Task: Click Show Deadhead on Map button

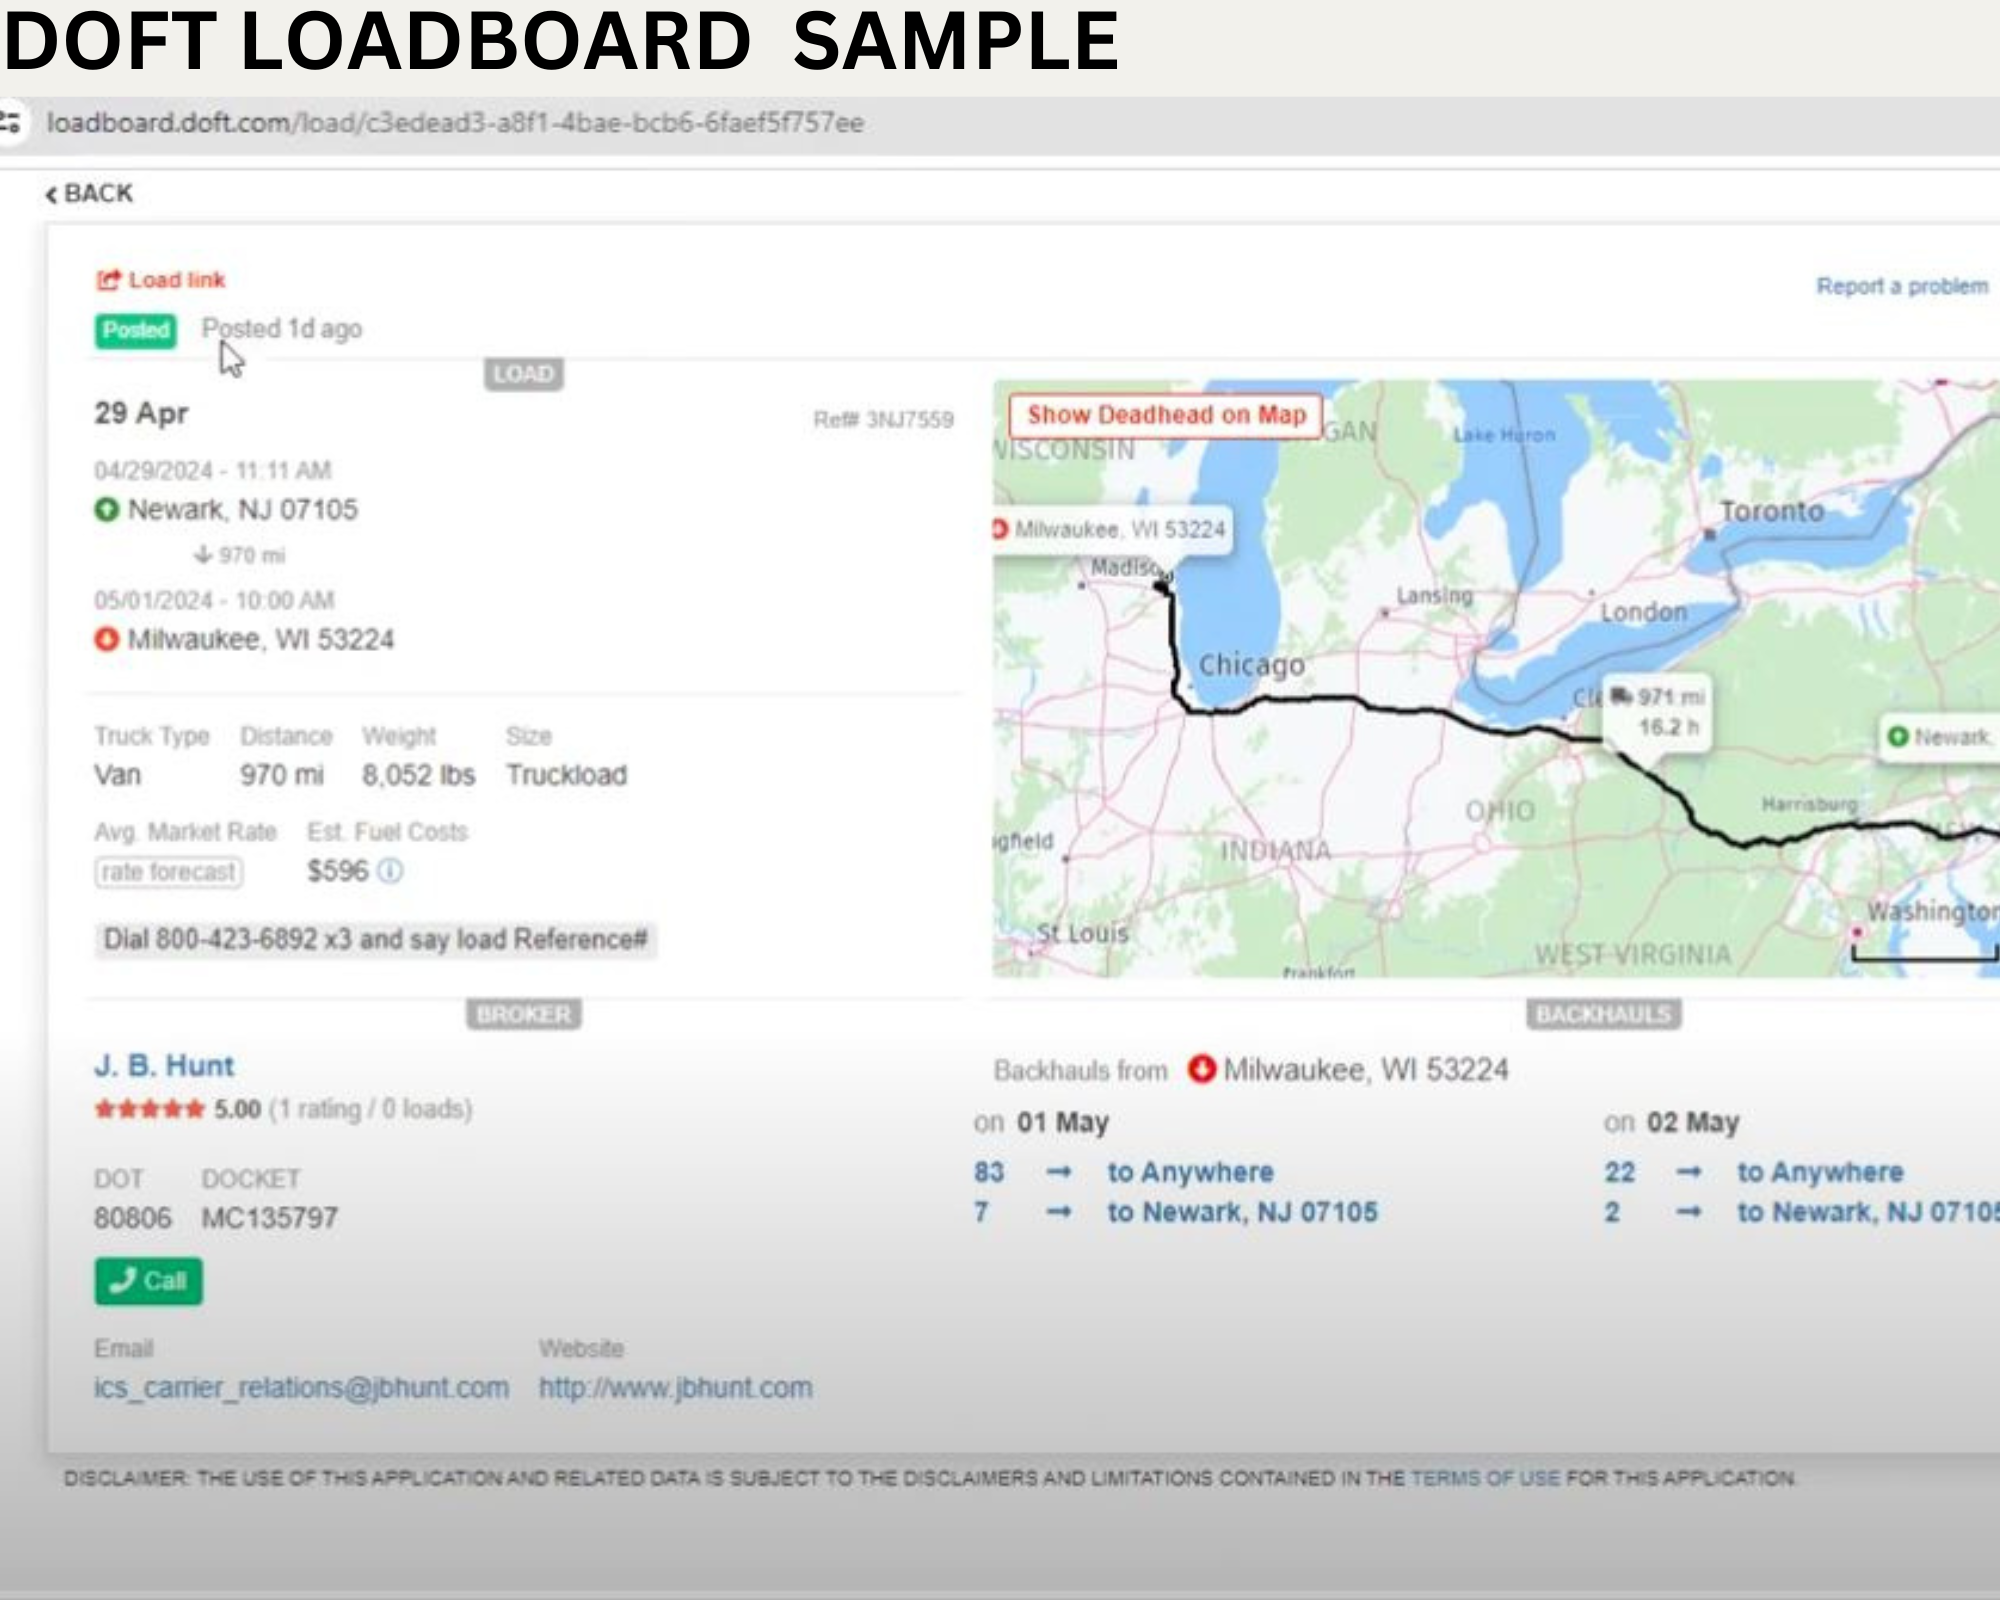Action: tap(1165, 415)
